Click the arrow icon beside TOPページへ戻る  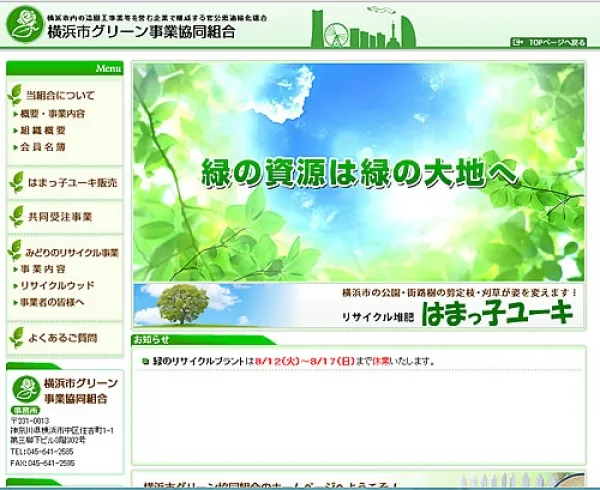pos(518,42)
